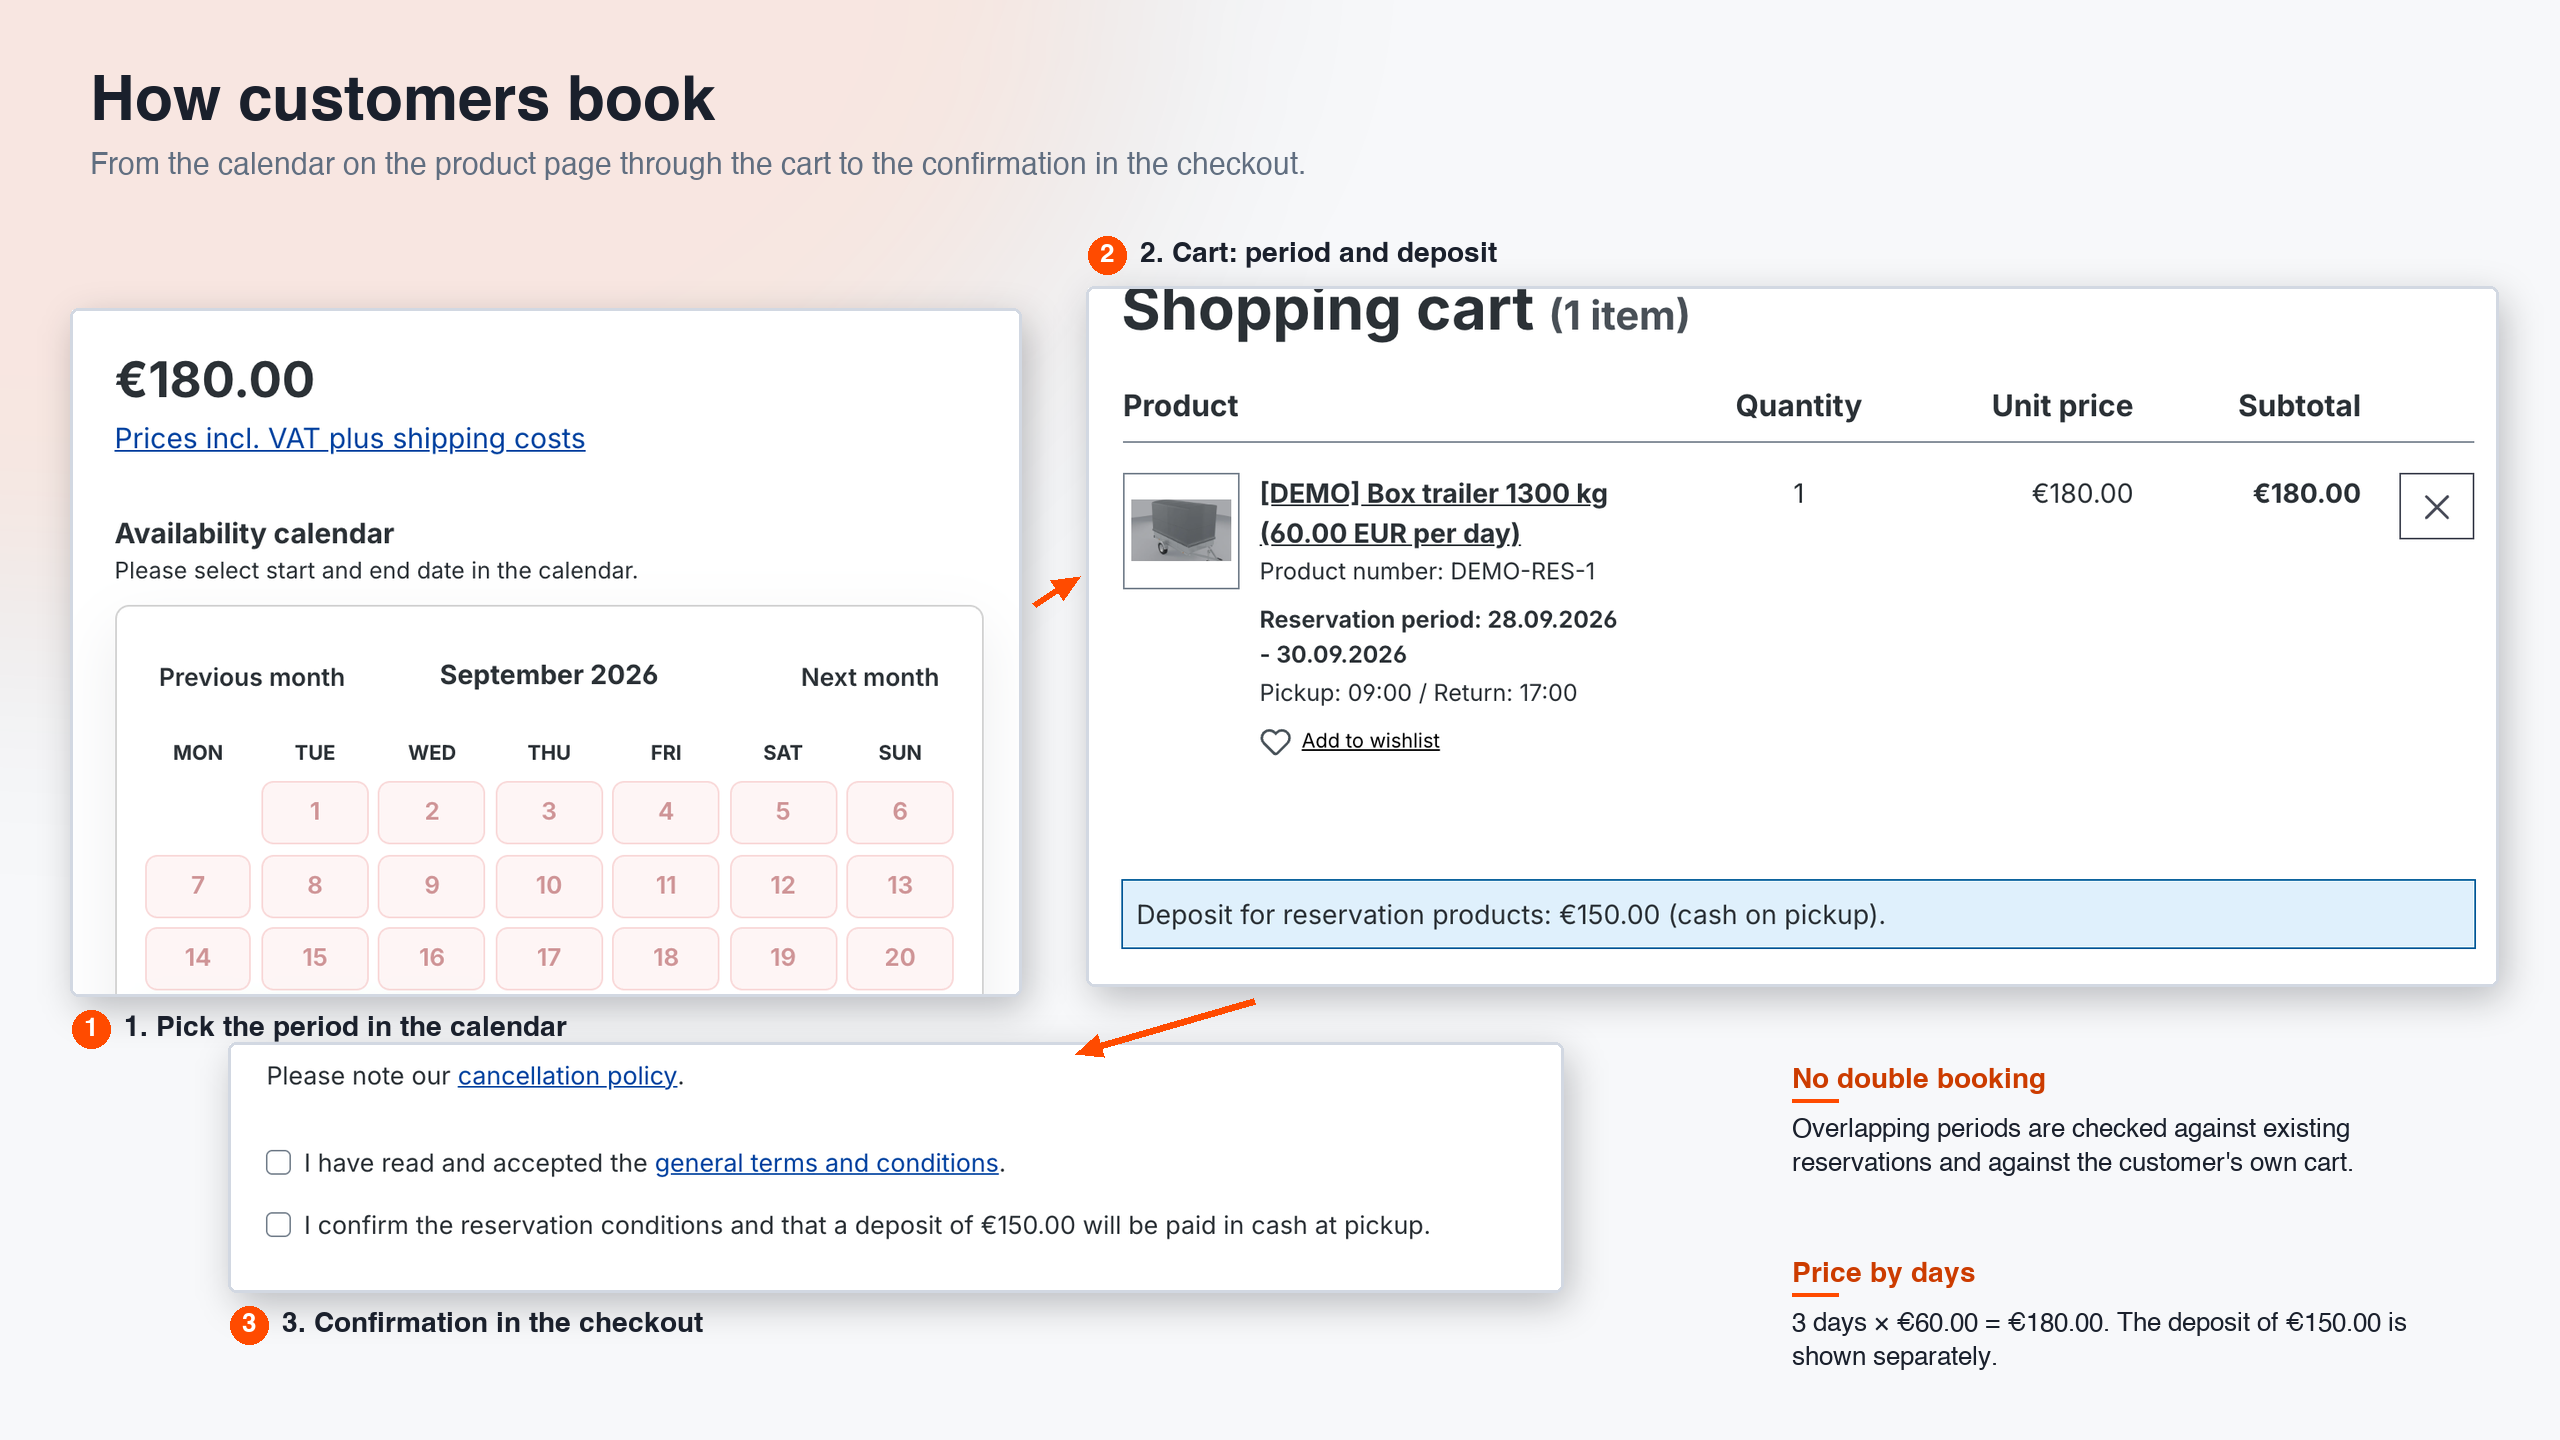Screen dimensions: 2560x1440
Task: Select September 11 in the calendar
Action: click(666, 886)
